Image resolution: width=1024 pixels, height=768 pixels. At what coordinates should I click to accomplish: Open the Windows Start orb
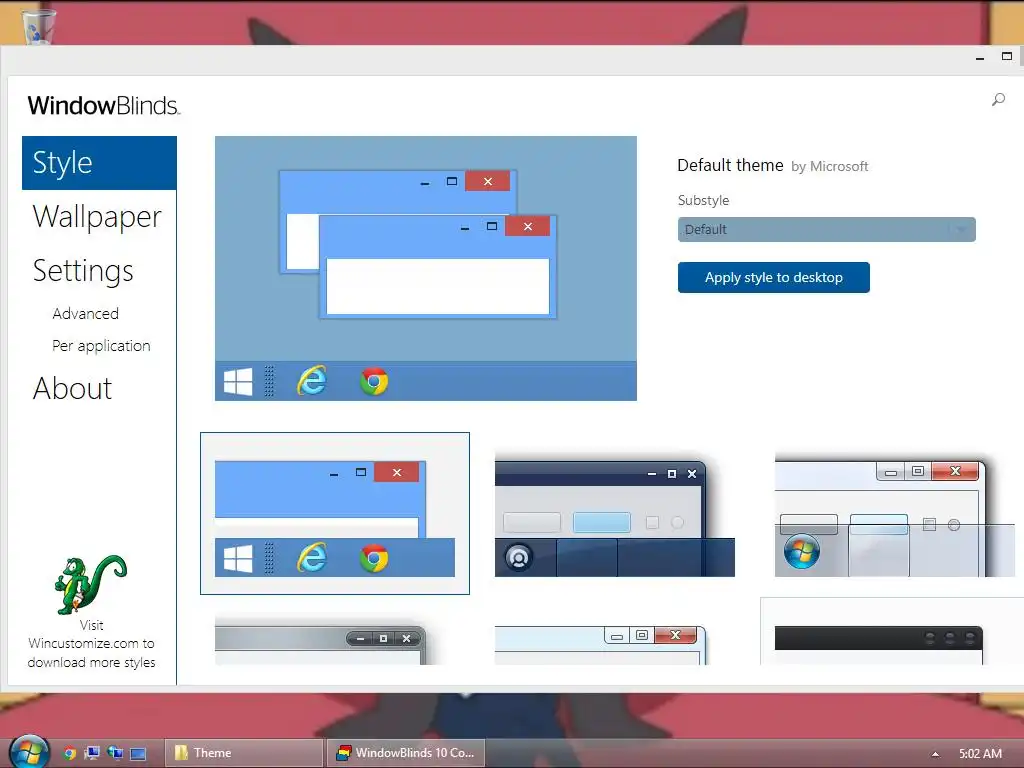[x=29, y=752]
